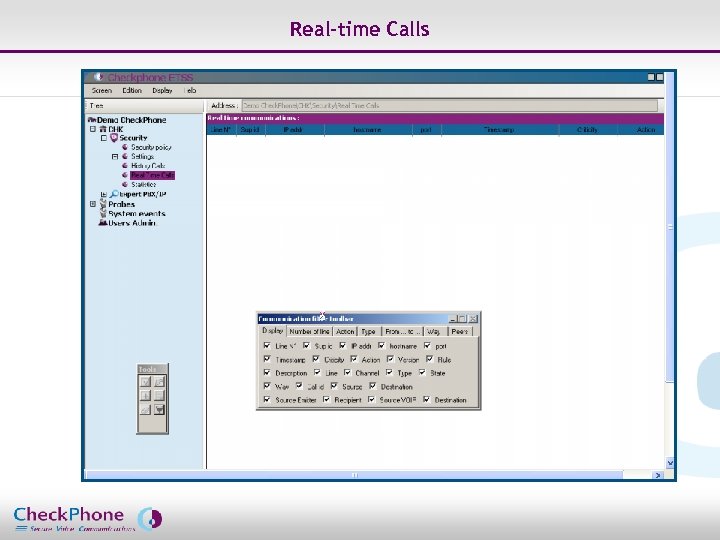Open the Display menu in menu bar

point(162,90)
